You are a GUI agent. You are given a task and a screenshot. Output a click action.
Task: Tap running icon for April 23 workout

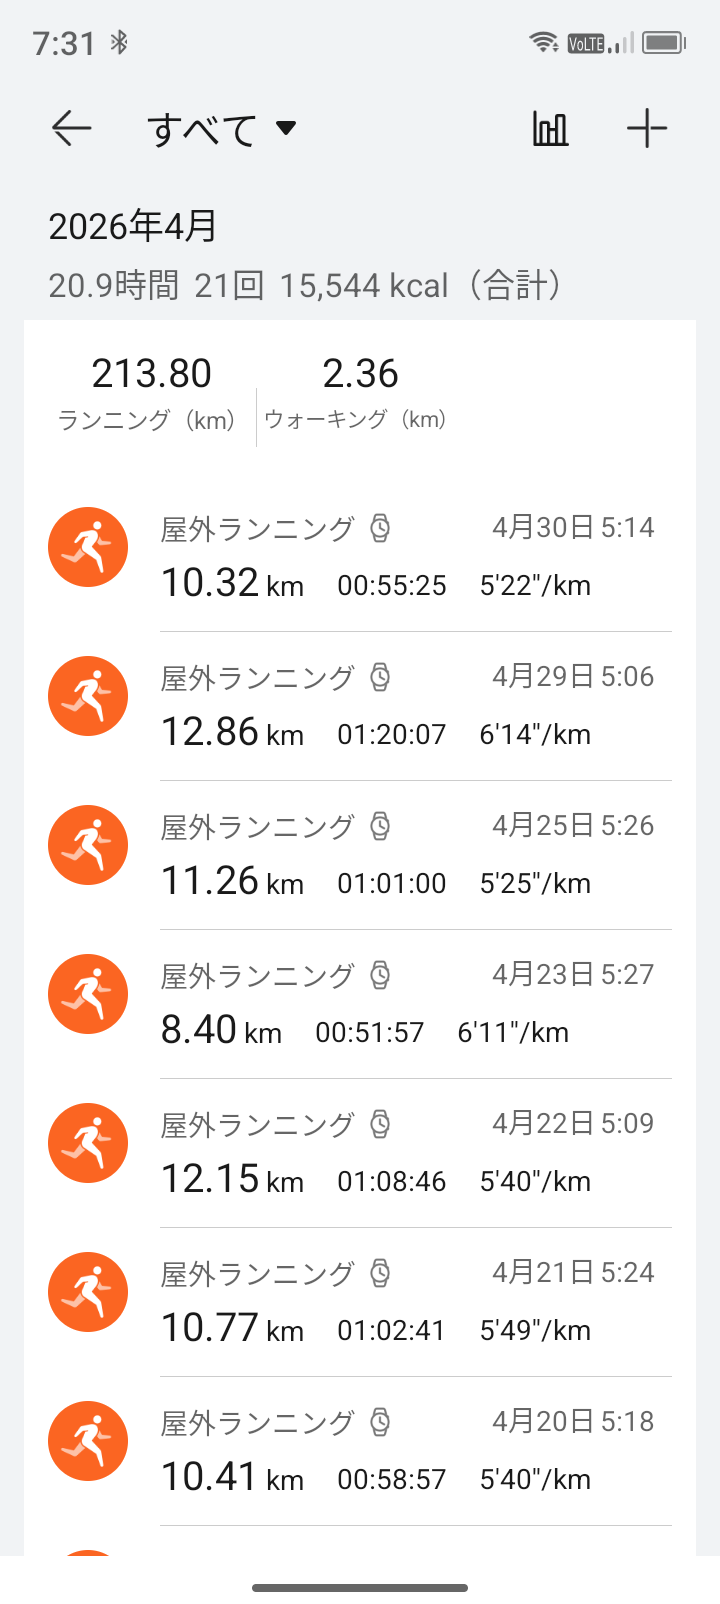coord(88,994)
